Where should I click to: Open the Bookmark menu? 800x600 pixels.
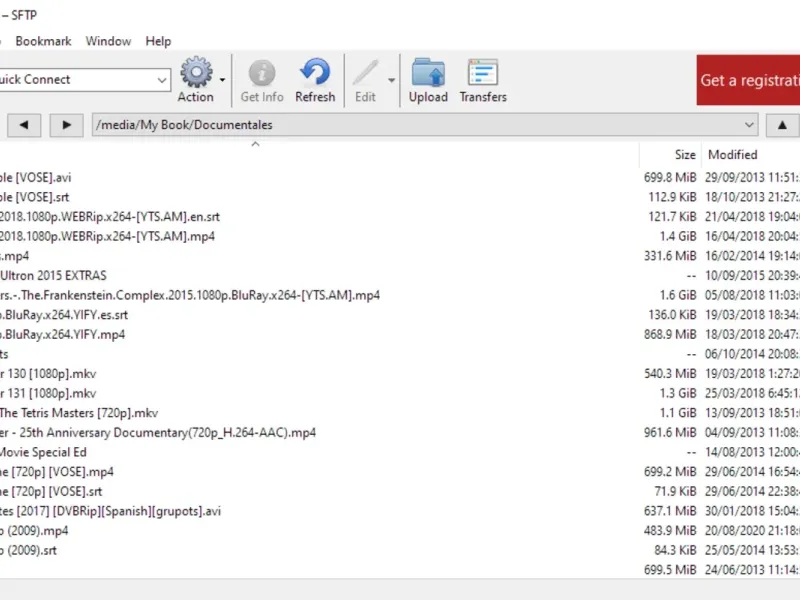[43, 41]
